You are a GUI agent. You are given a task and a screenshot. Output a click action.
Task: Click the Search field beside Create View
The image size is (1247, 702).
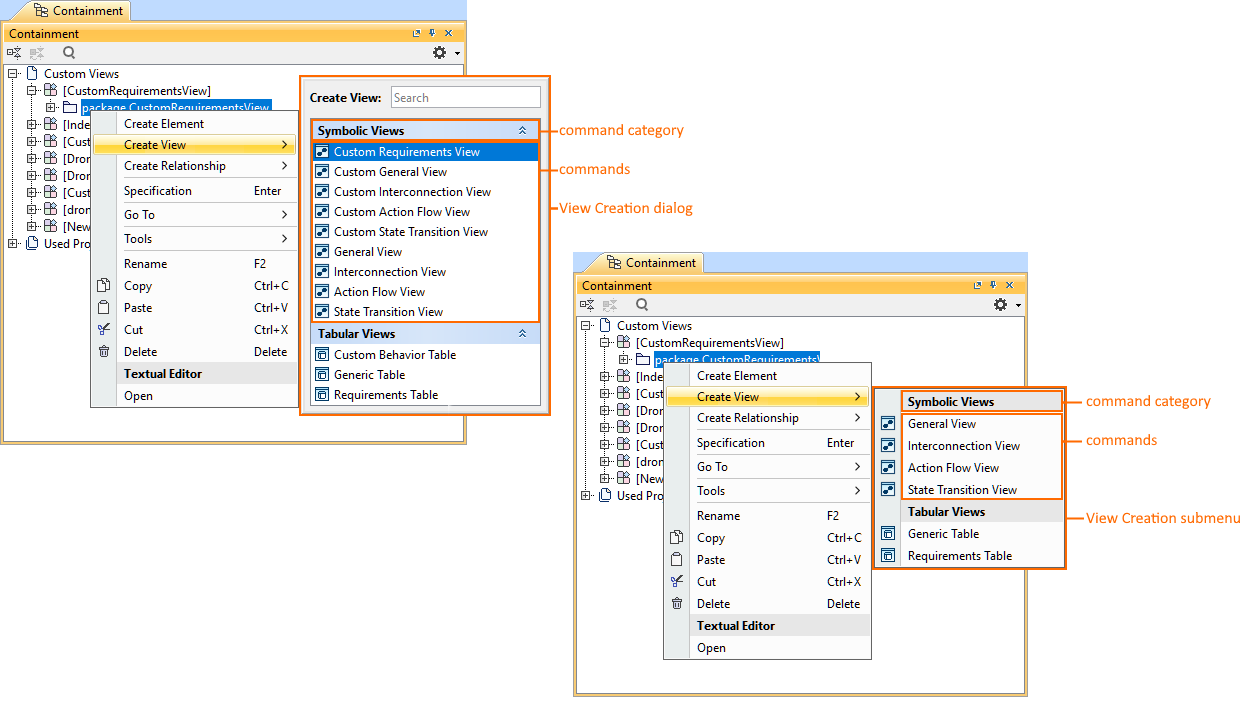[x=465, y=98]
